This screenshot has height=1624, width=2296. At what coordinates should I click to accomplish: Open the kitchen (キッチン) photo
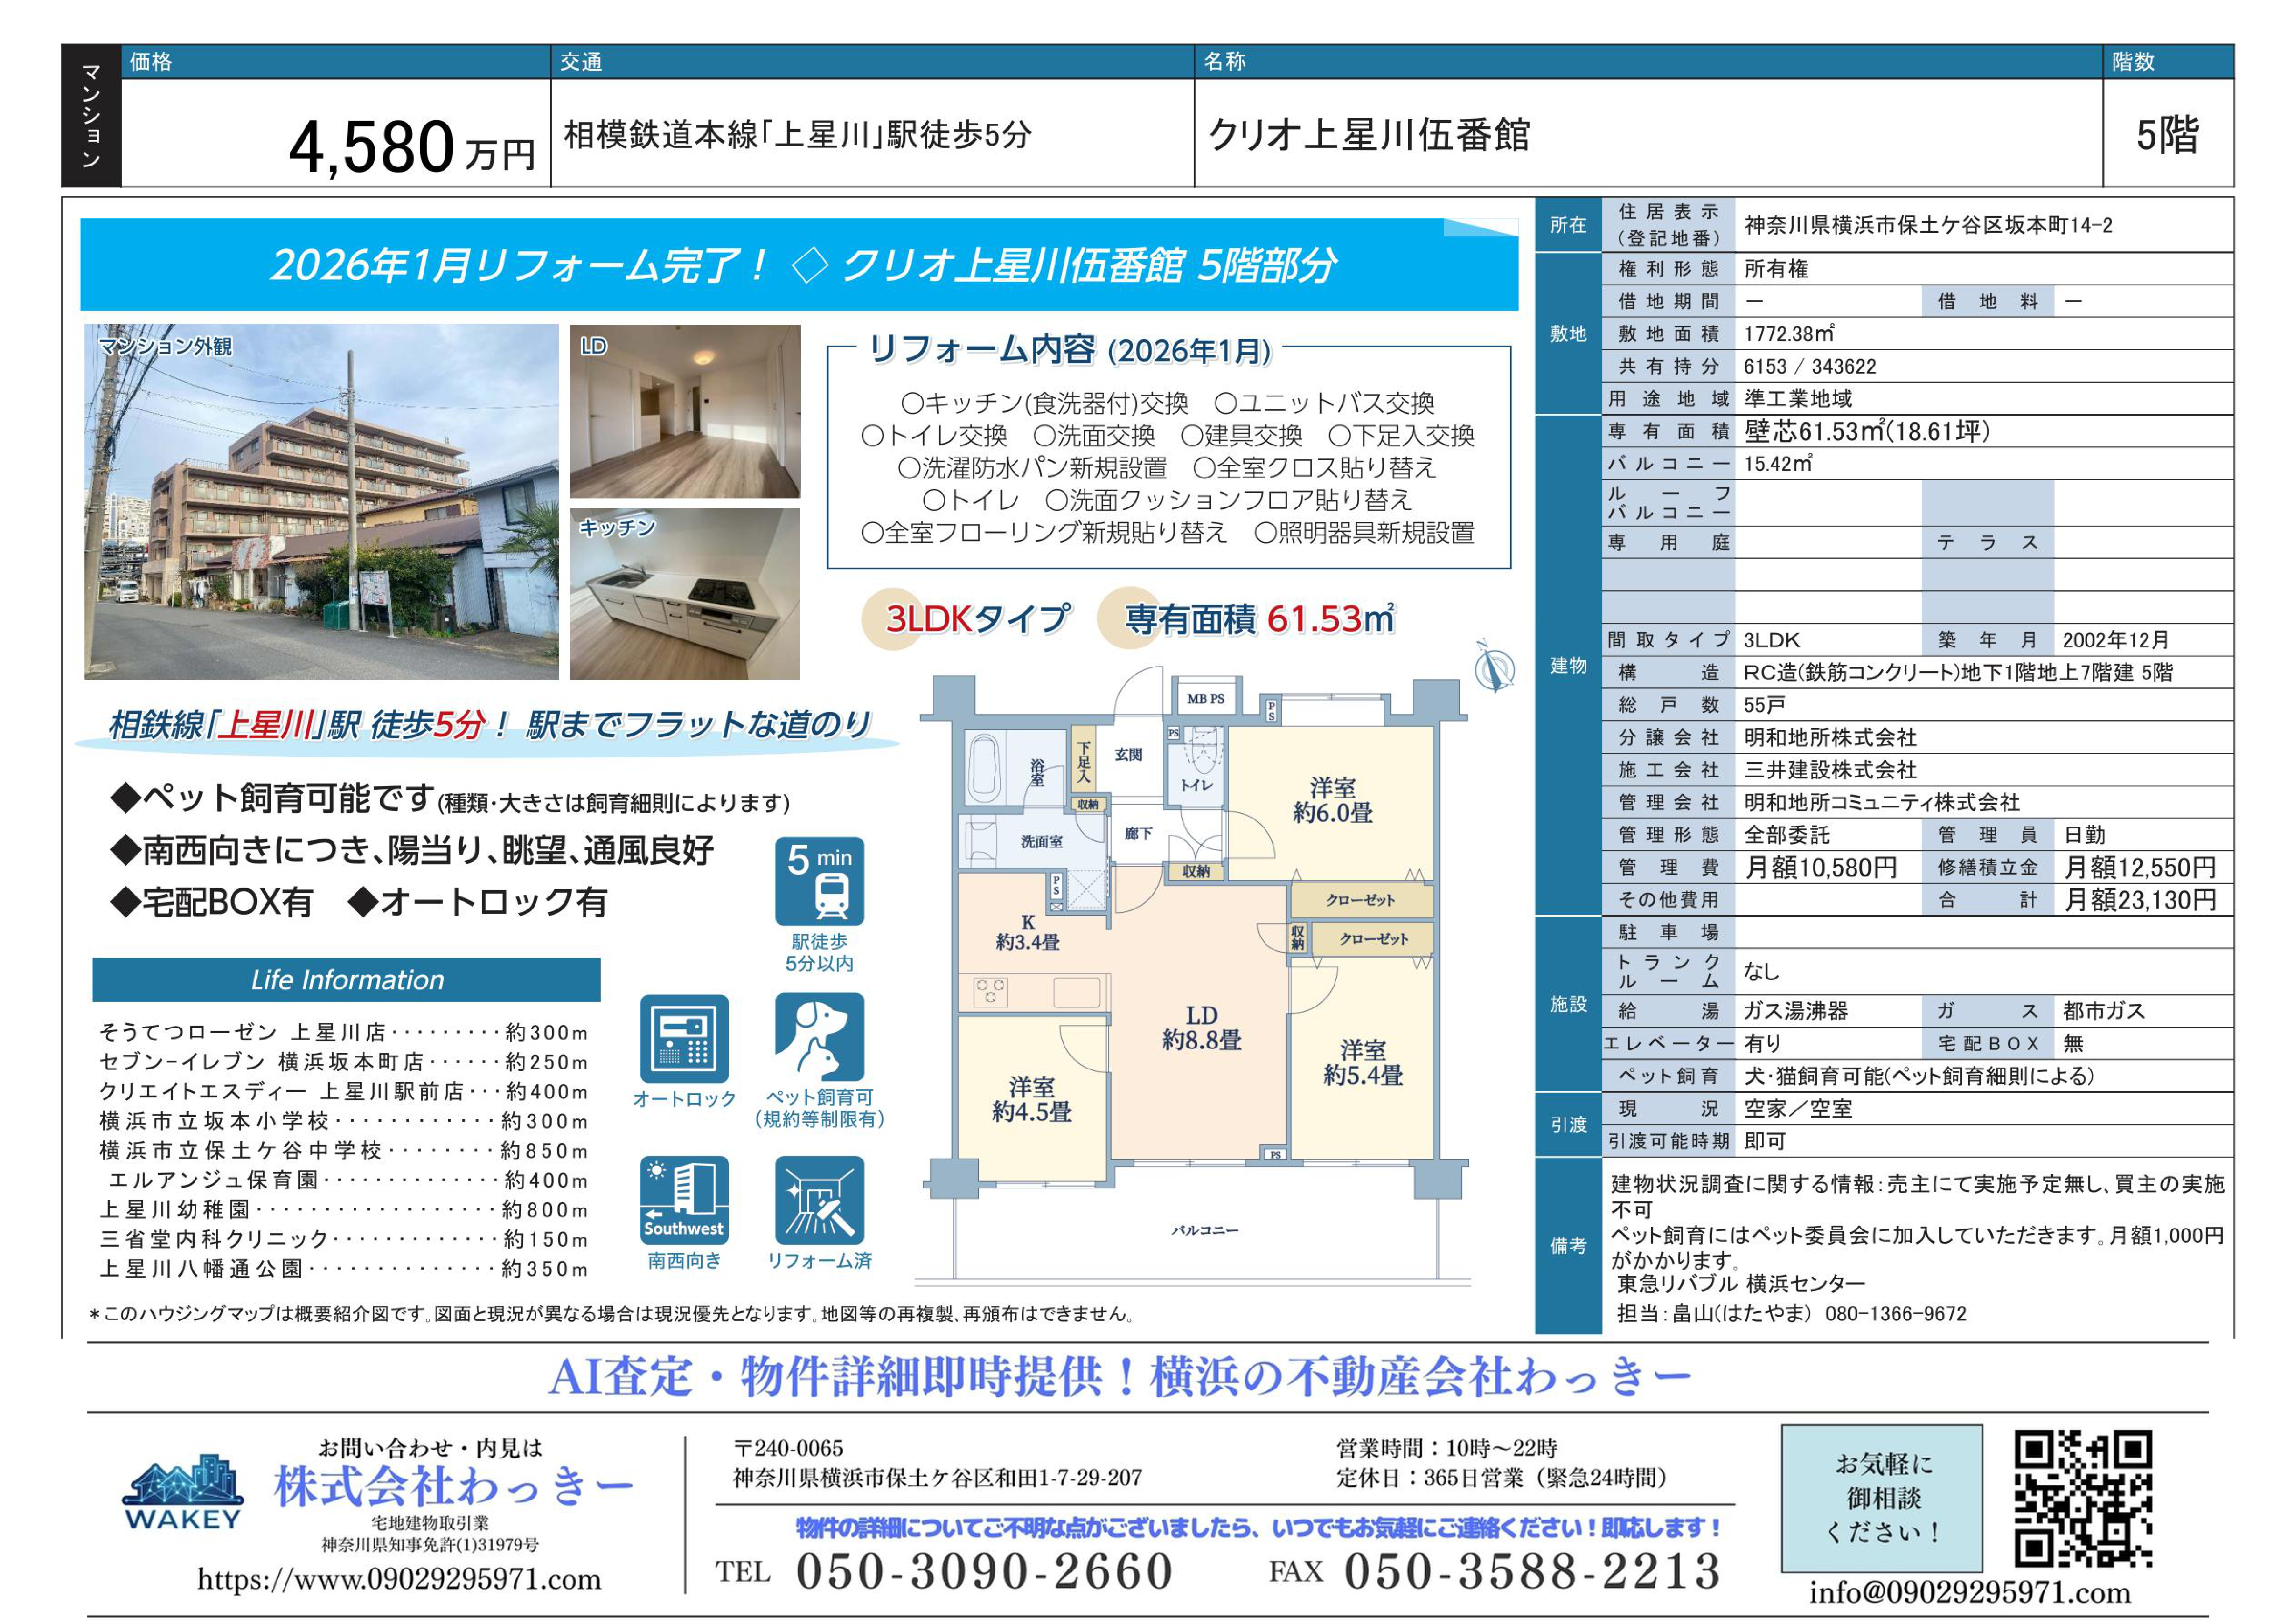[x=685, y=594]
